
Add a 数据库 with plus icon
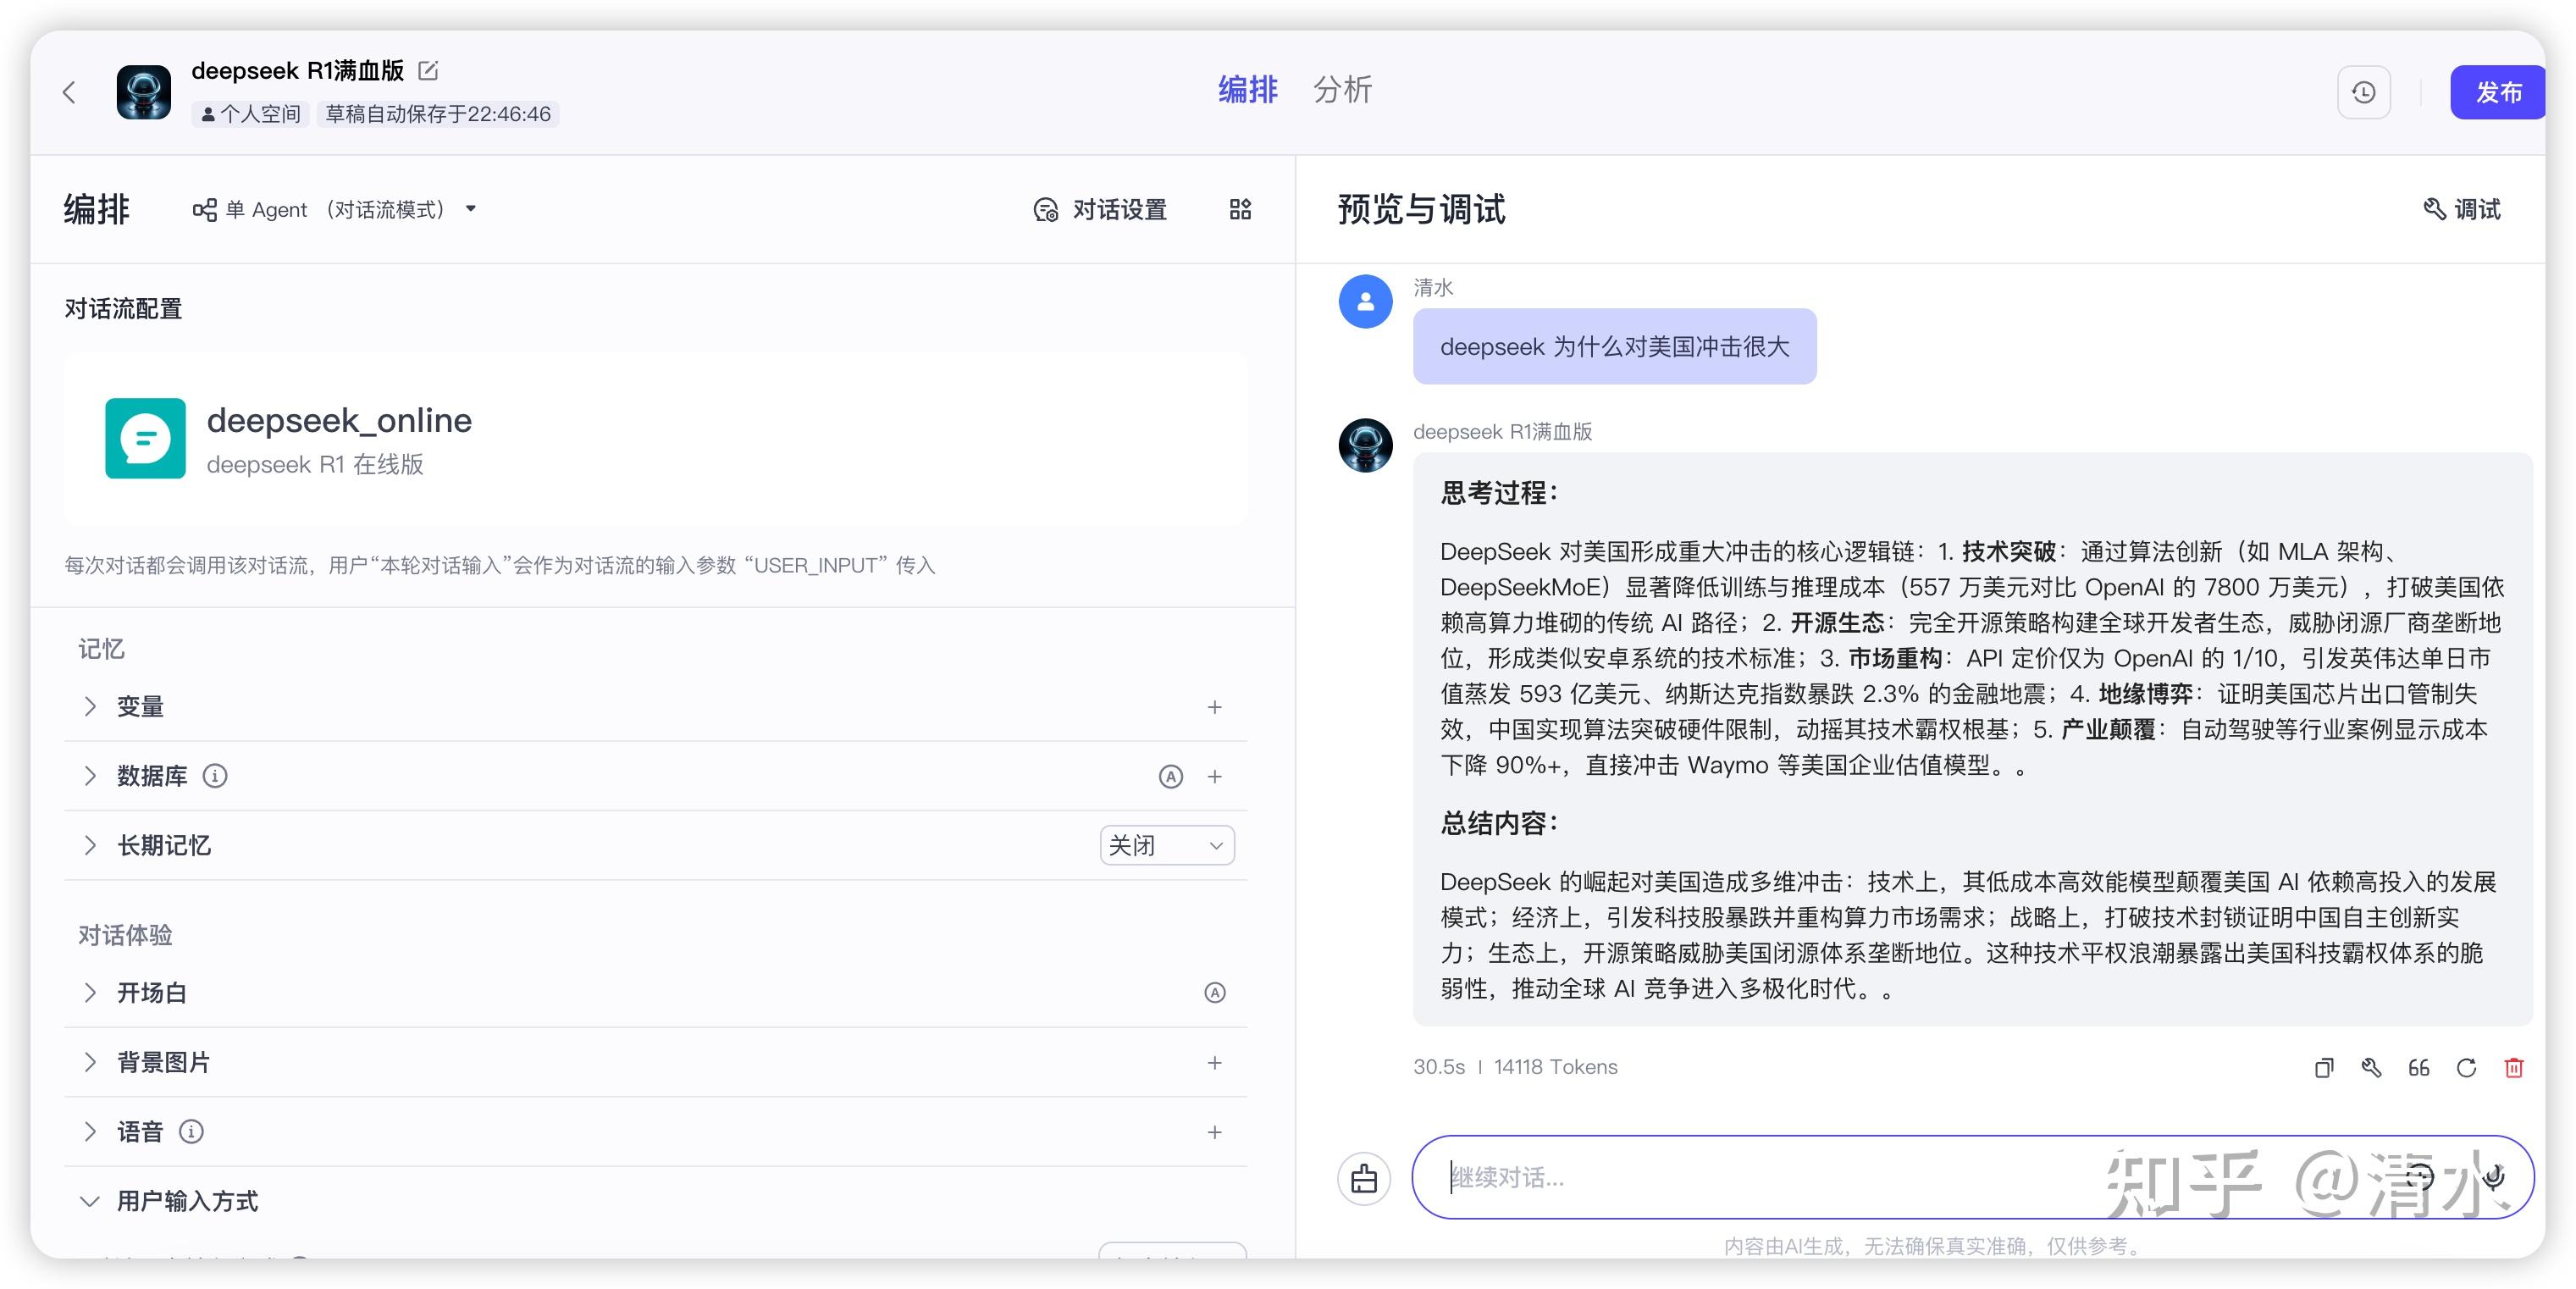coord(1214,777)
